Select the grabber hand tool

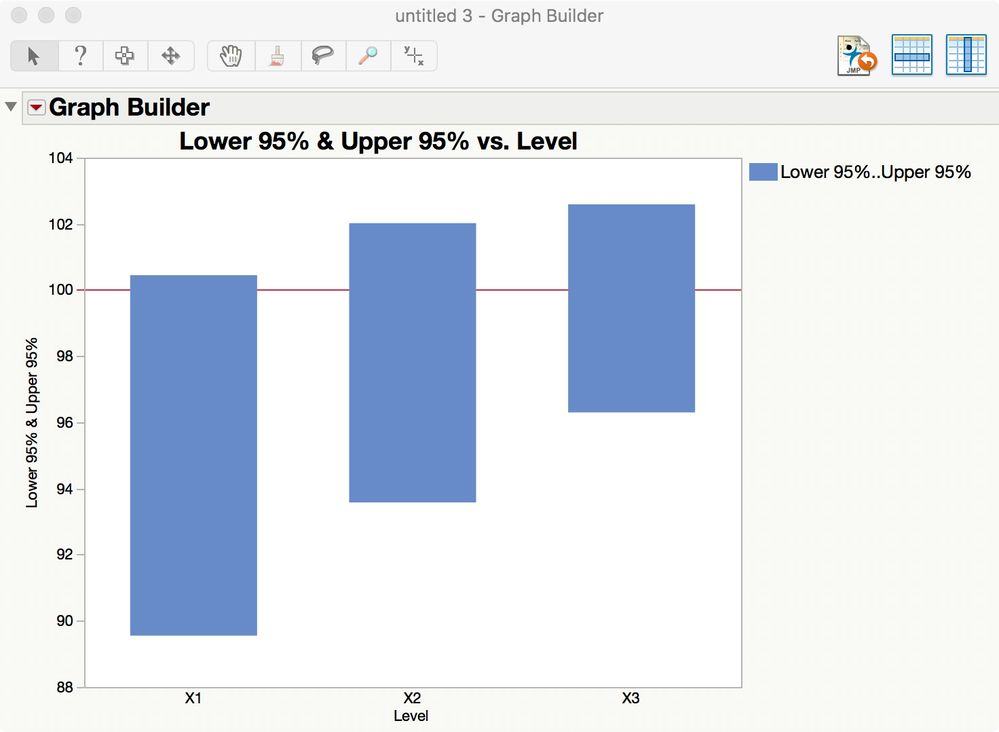click(231, 56)
